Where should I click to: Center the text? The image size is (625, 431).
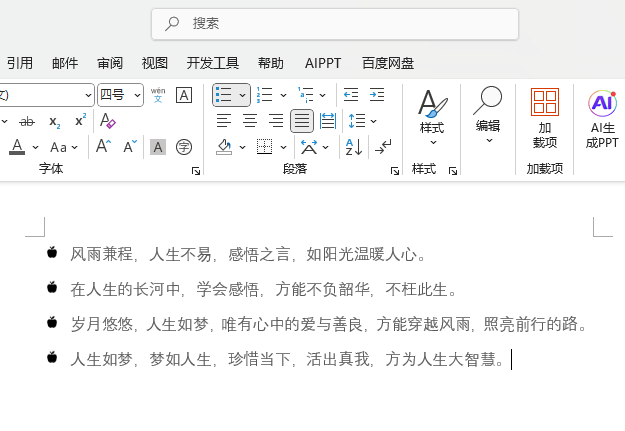[x=250, y=121]
